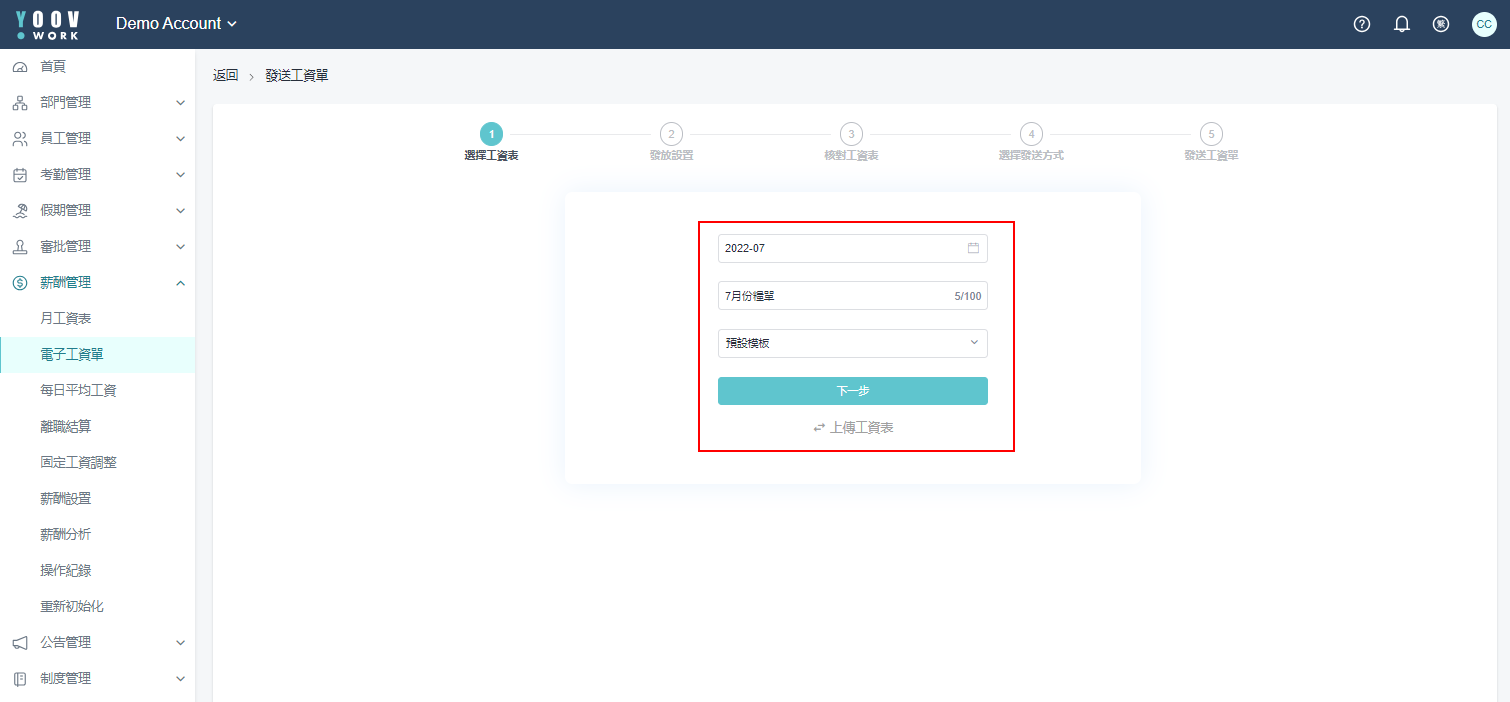Open the 預設模板 template dropdown
This screenshot has width=1510, height=702.
click(x=852, y=343)
